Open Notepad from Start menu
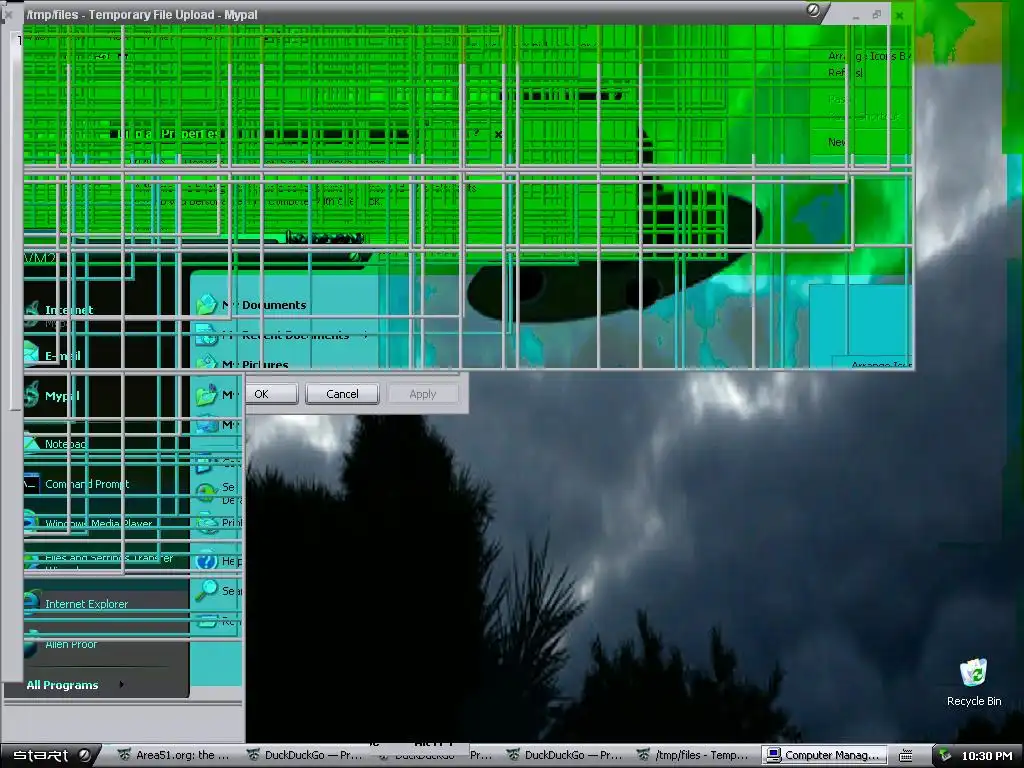Screen dimensions: 1024x768 pos(65,444)
